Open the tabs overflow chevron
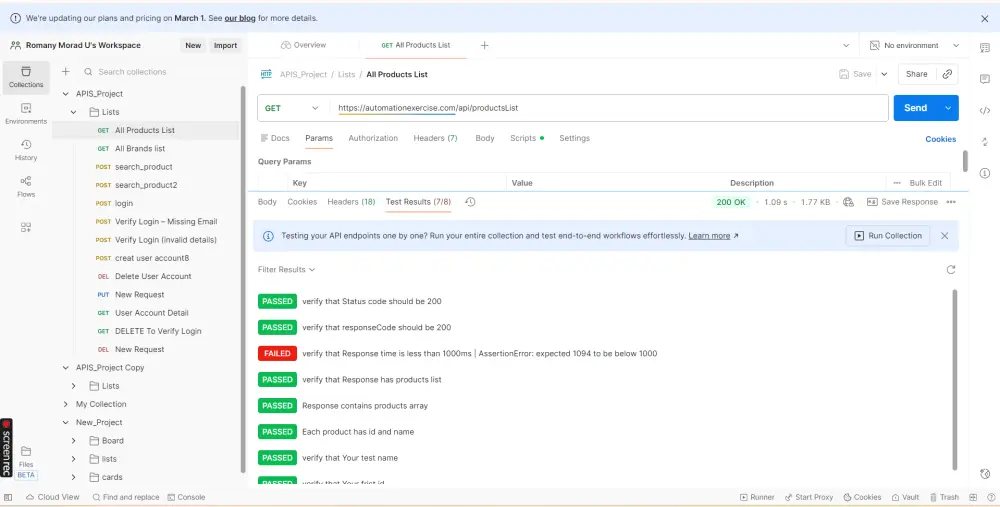The width and height of the screenshot is (1000, 507). click(846, 45)
